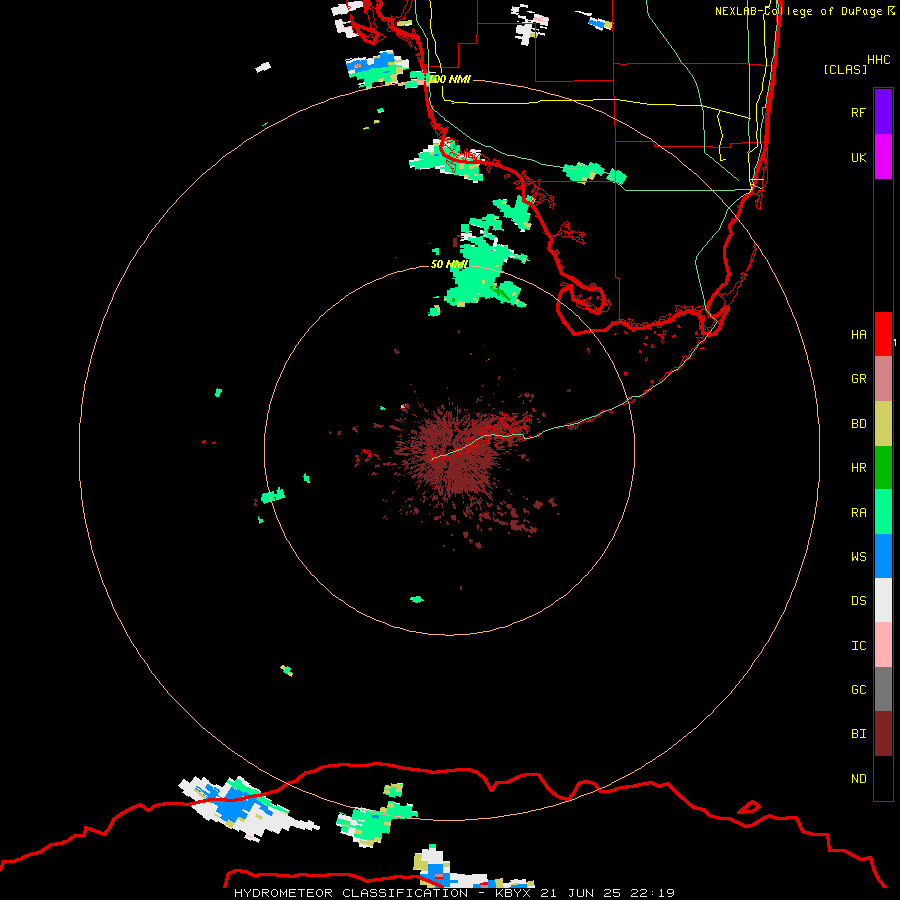Pick the RA light green legend swatch

(883, 512)
